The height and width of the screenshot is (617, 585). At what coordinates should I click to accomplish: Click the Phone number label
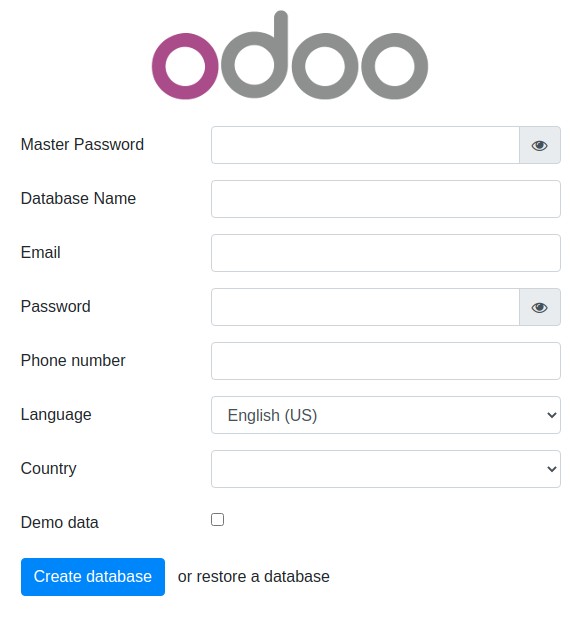click(73, 360)
